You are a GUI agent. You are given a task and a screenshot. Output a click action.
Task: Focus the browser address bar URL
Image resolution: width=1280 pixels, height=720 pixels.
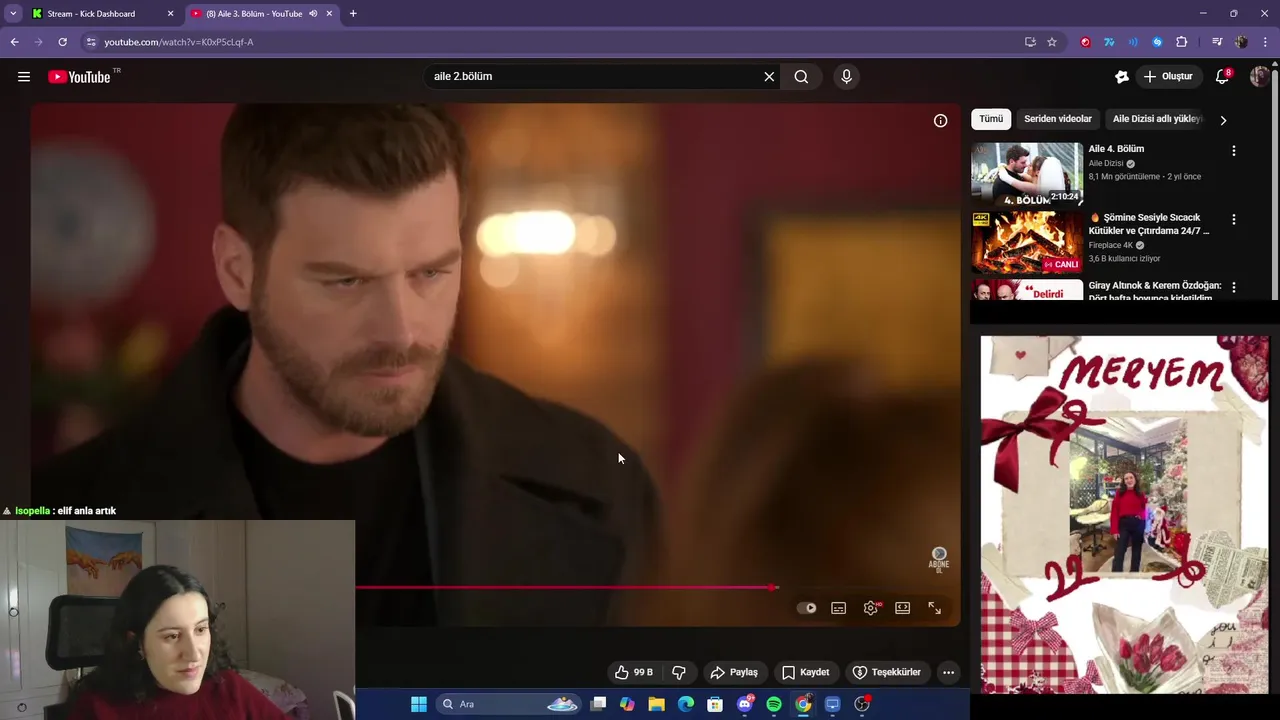[x=179, y=42]
